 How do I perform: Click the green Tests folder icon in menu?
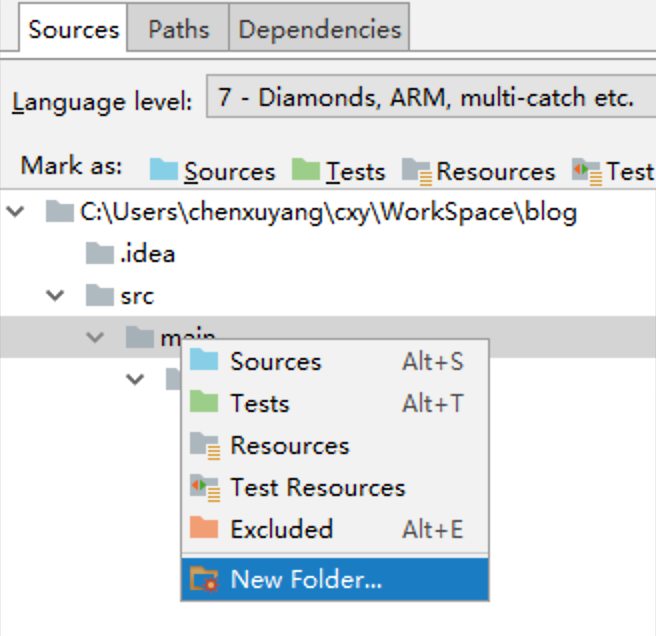(204, 403)
